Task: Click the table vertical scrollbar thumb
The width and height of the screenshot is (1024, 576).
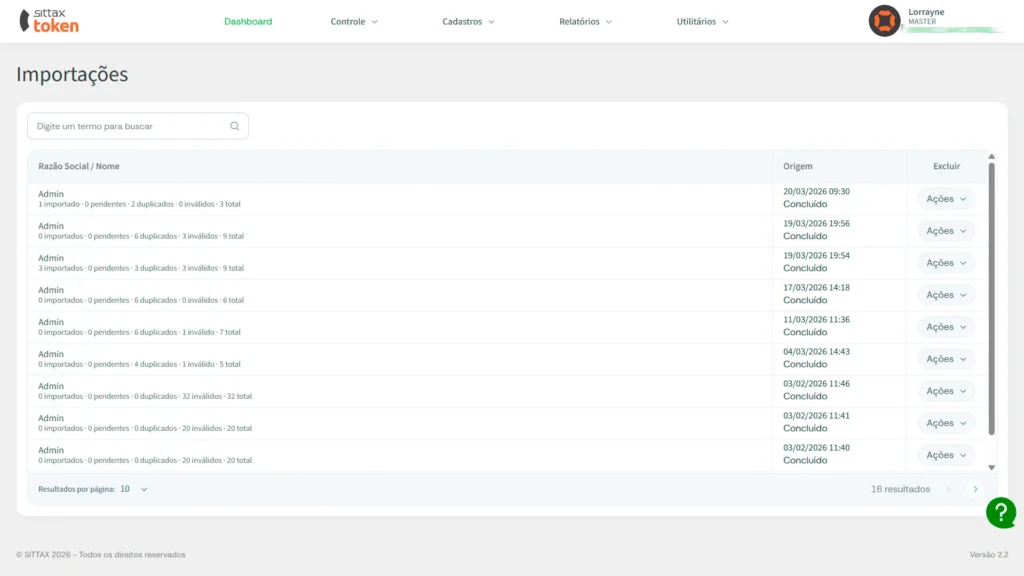Action: (x=991, y=298)
